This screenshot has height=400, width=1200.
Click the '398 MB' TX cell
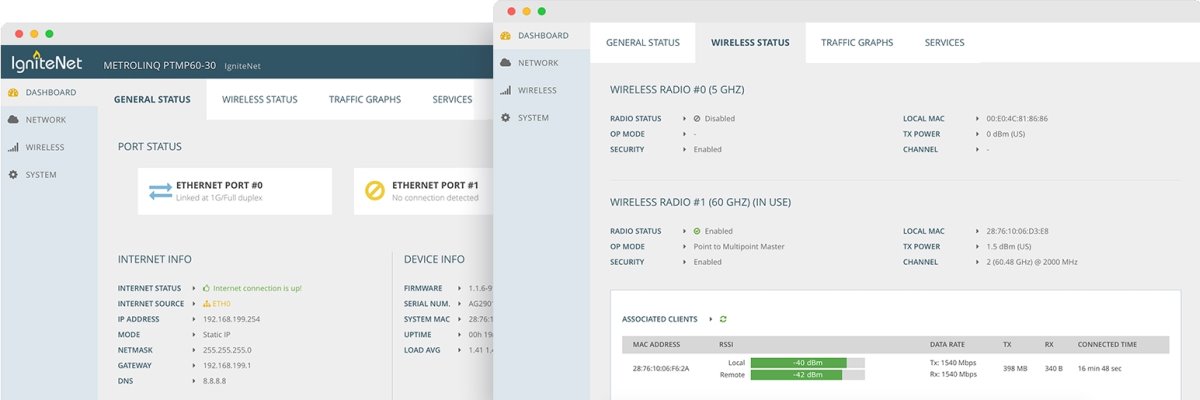[x=1017, y=368]
